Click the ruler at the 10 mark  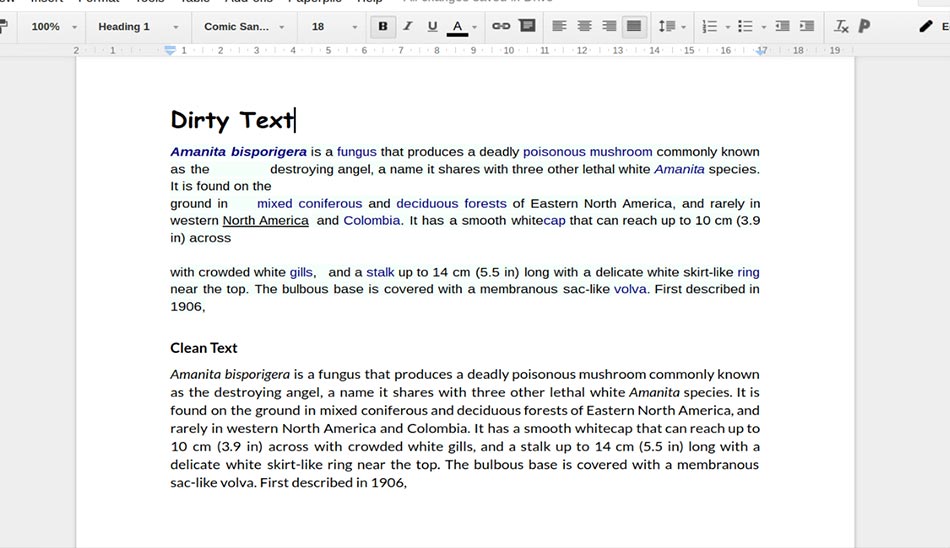coord(509,50)
